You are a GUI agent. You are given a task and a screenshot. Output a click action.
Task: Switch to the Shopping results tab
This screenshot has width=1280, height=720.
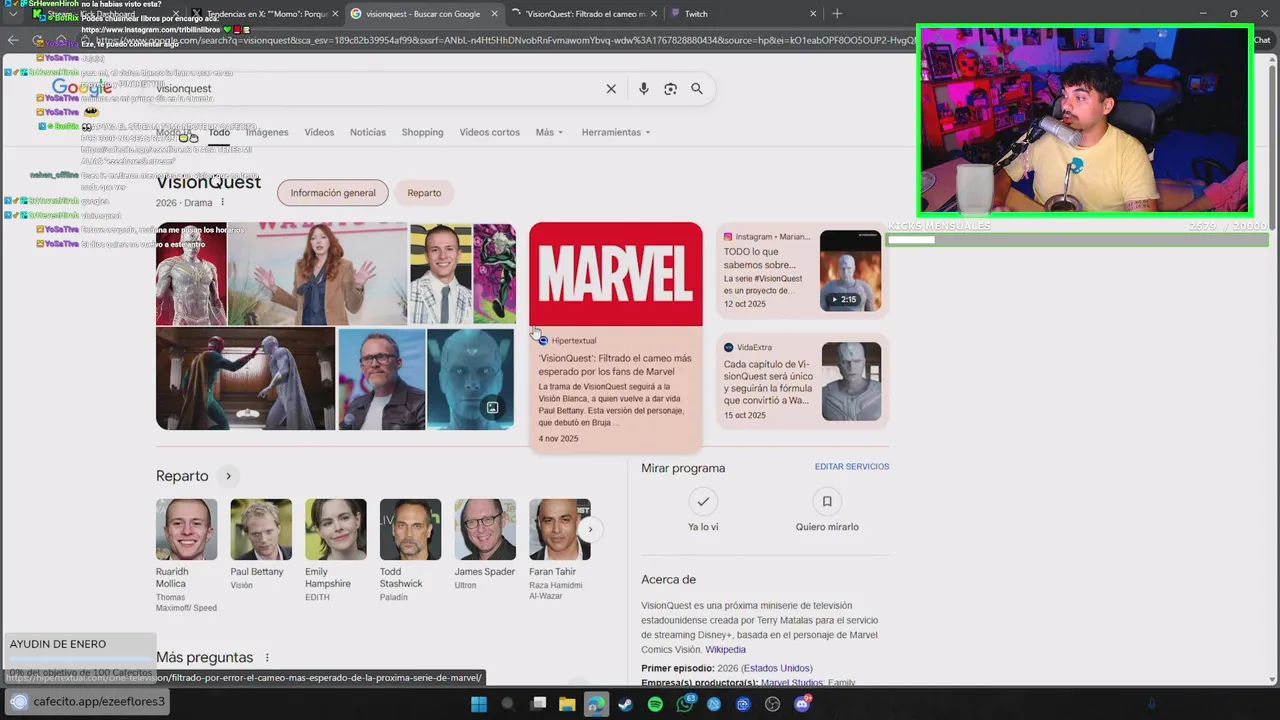[422, 132]
